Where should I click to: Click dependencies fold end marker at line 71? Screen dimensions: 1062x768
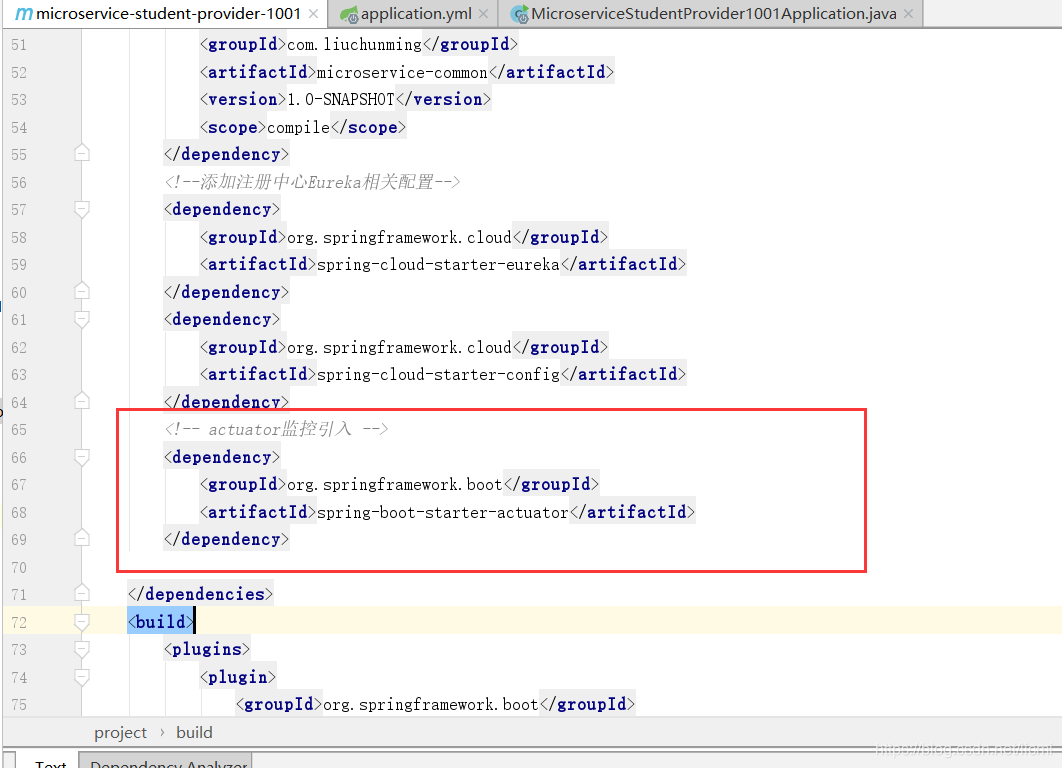(x=81, y=594)
